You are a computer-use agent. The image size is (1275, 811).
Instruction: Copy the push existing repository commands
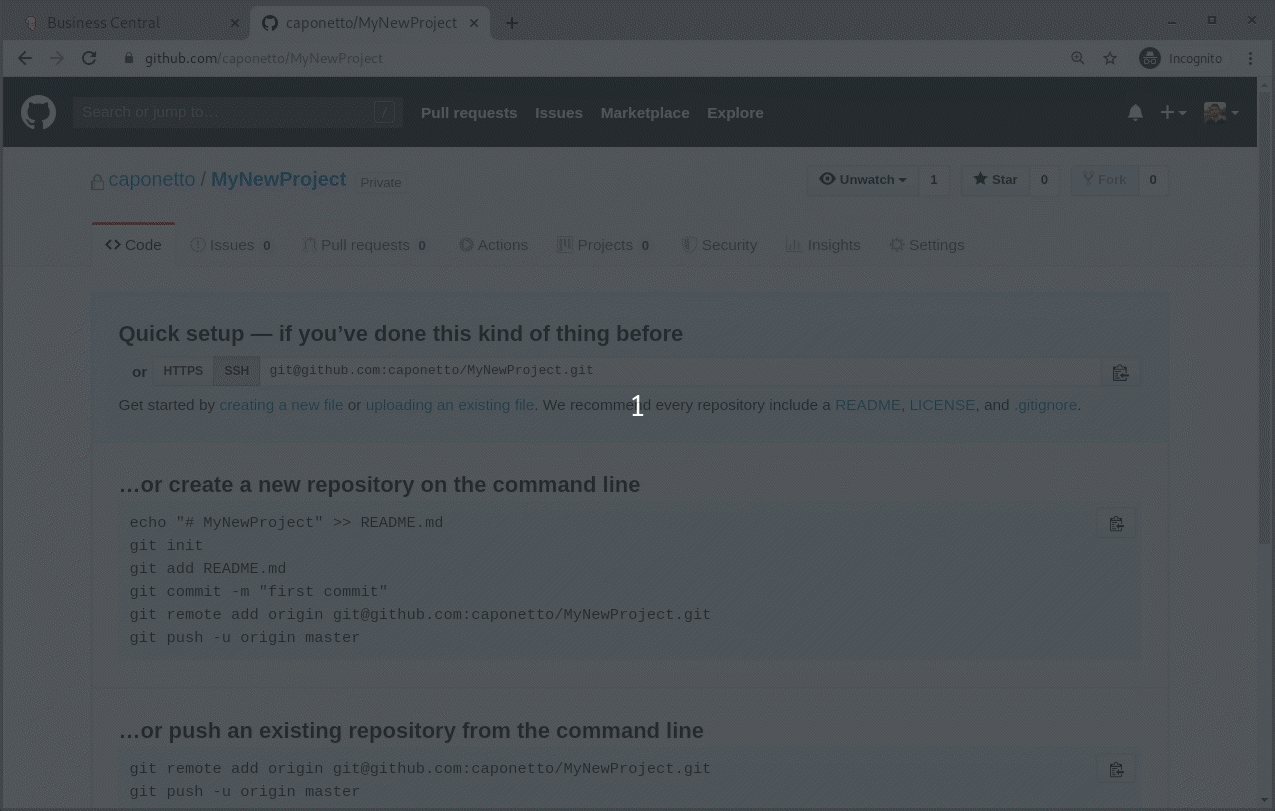(1116, 770)
